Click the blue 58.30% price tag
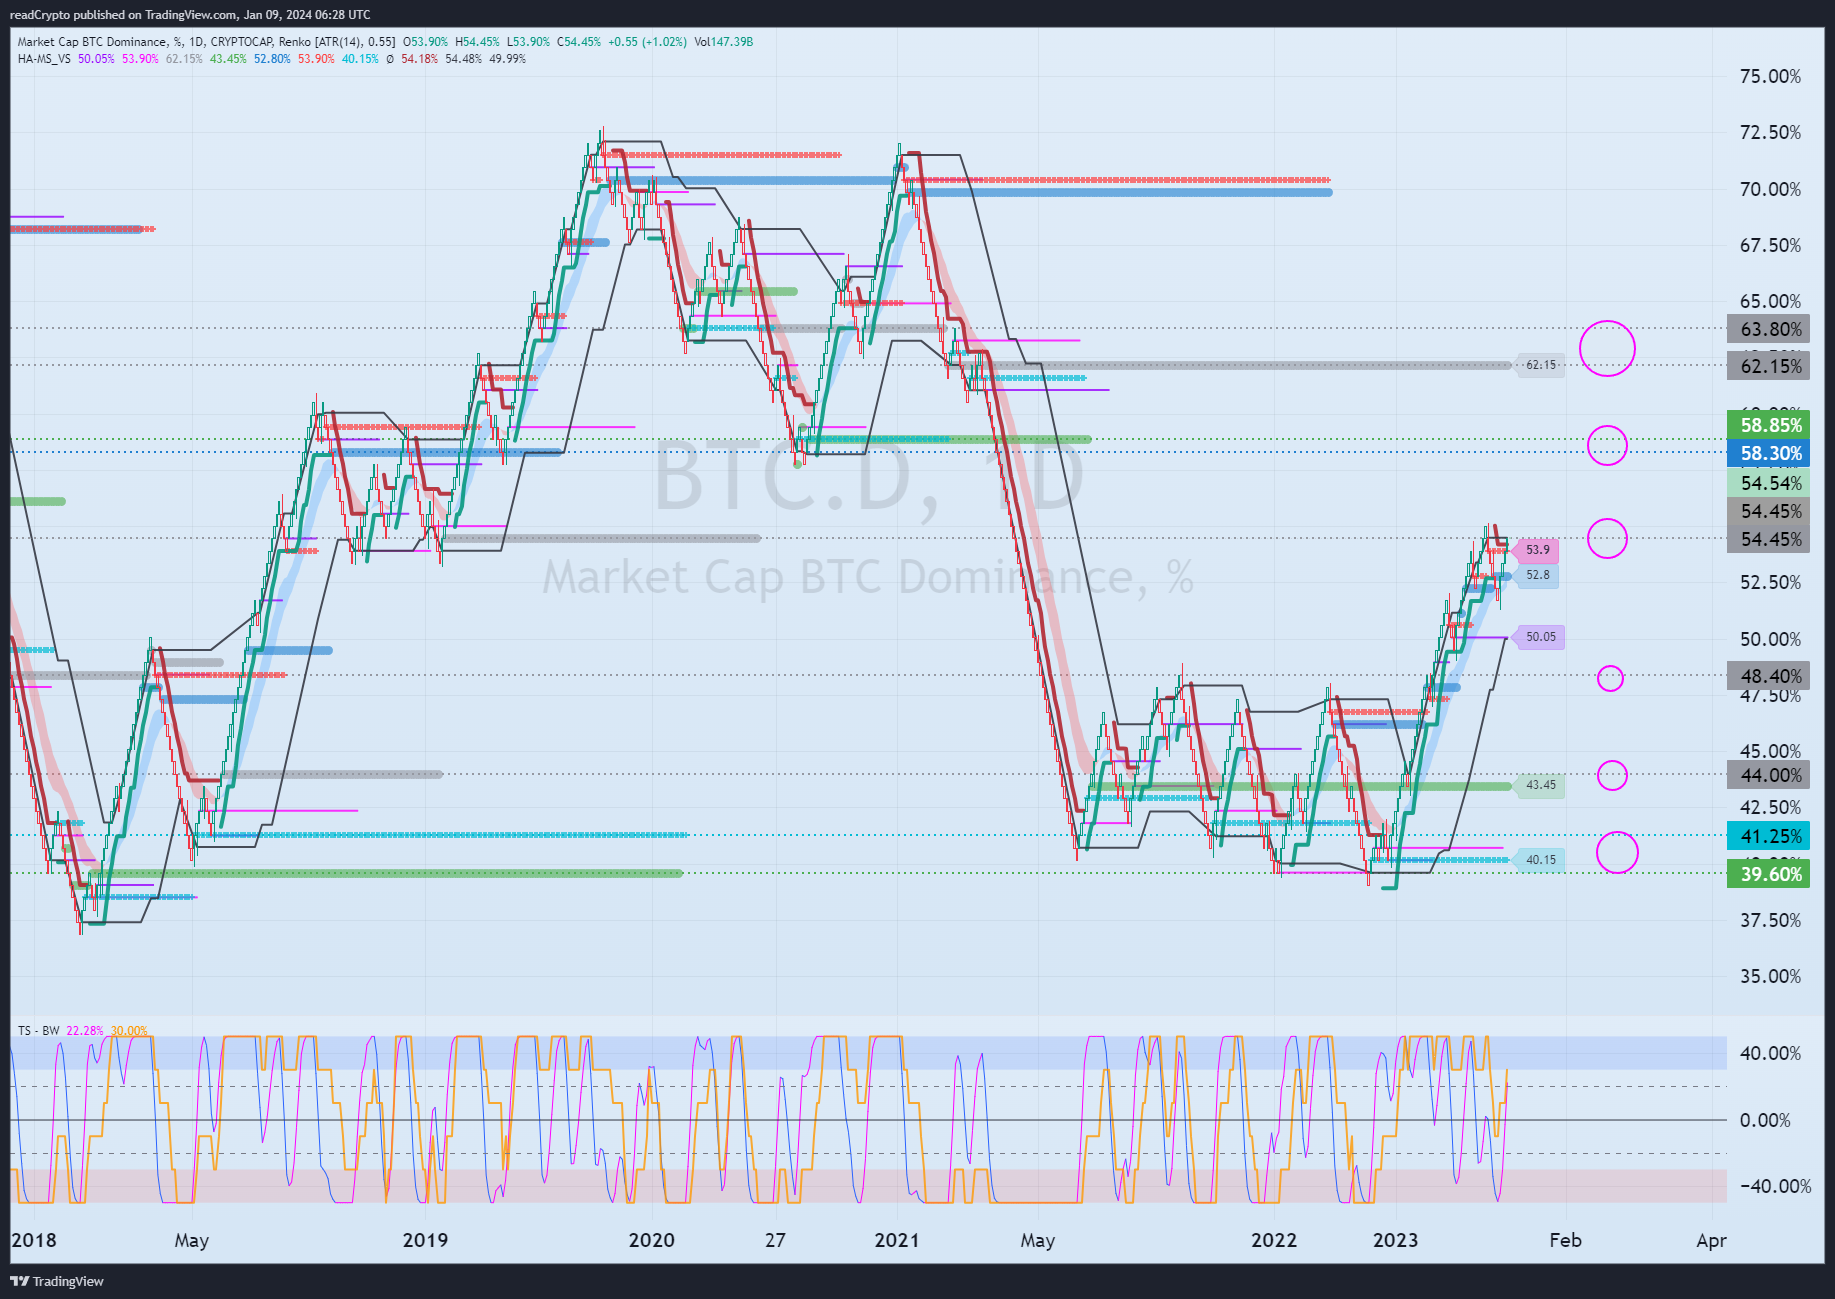 (x=1770, y=453)
